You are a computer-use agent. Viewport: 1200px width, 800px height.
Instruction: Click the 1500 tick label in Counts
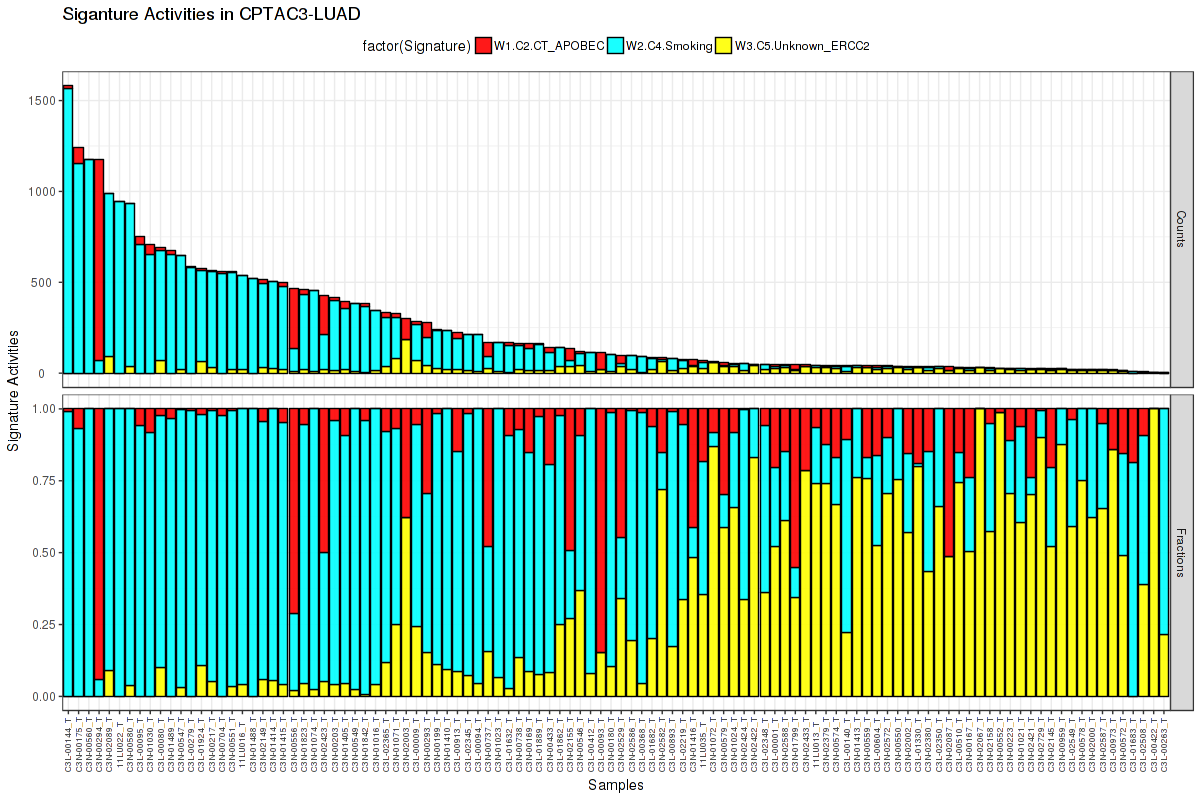point(43,101)
